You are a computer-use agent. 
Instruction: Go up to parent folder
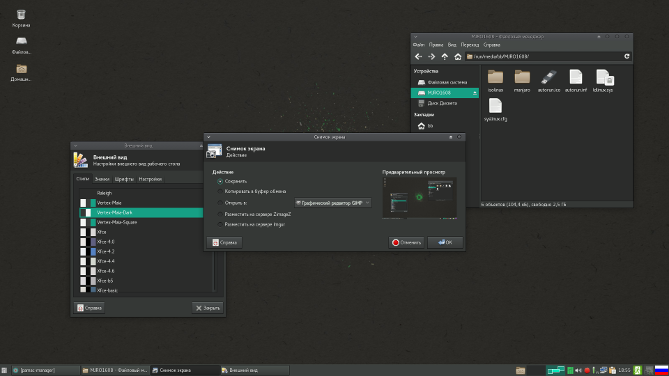(x=445, y=56)
